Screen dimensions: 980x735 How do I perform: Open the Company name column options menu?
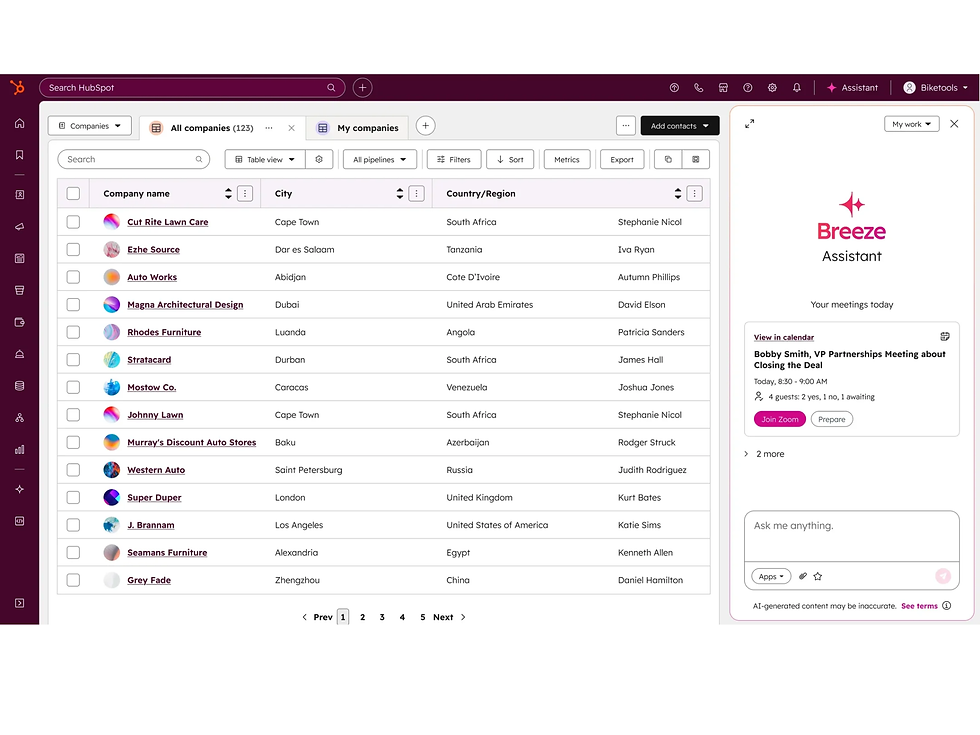(x=245, y=194)
